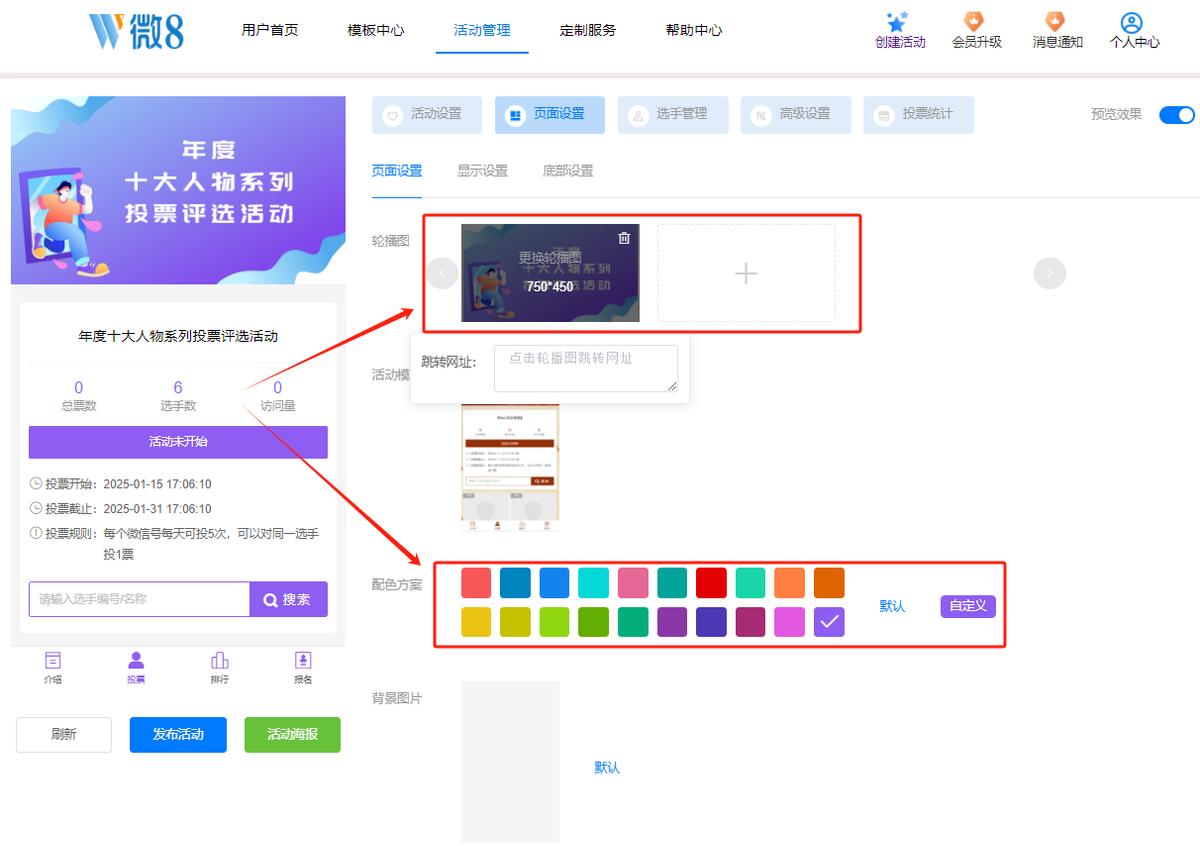Open the 底部设置 sub-tab

[x=568, y=171]
